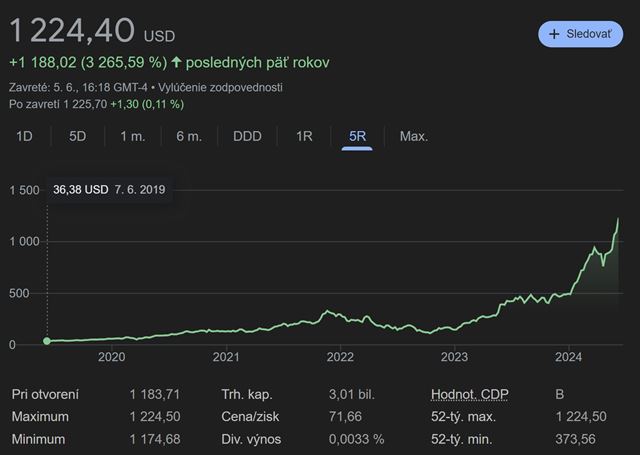
Task: Click the 2021 x-axis label
Action: 226,357
